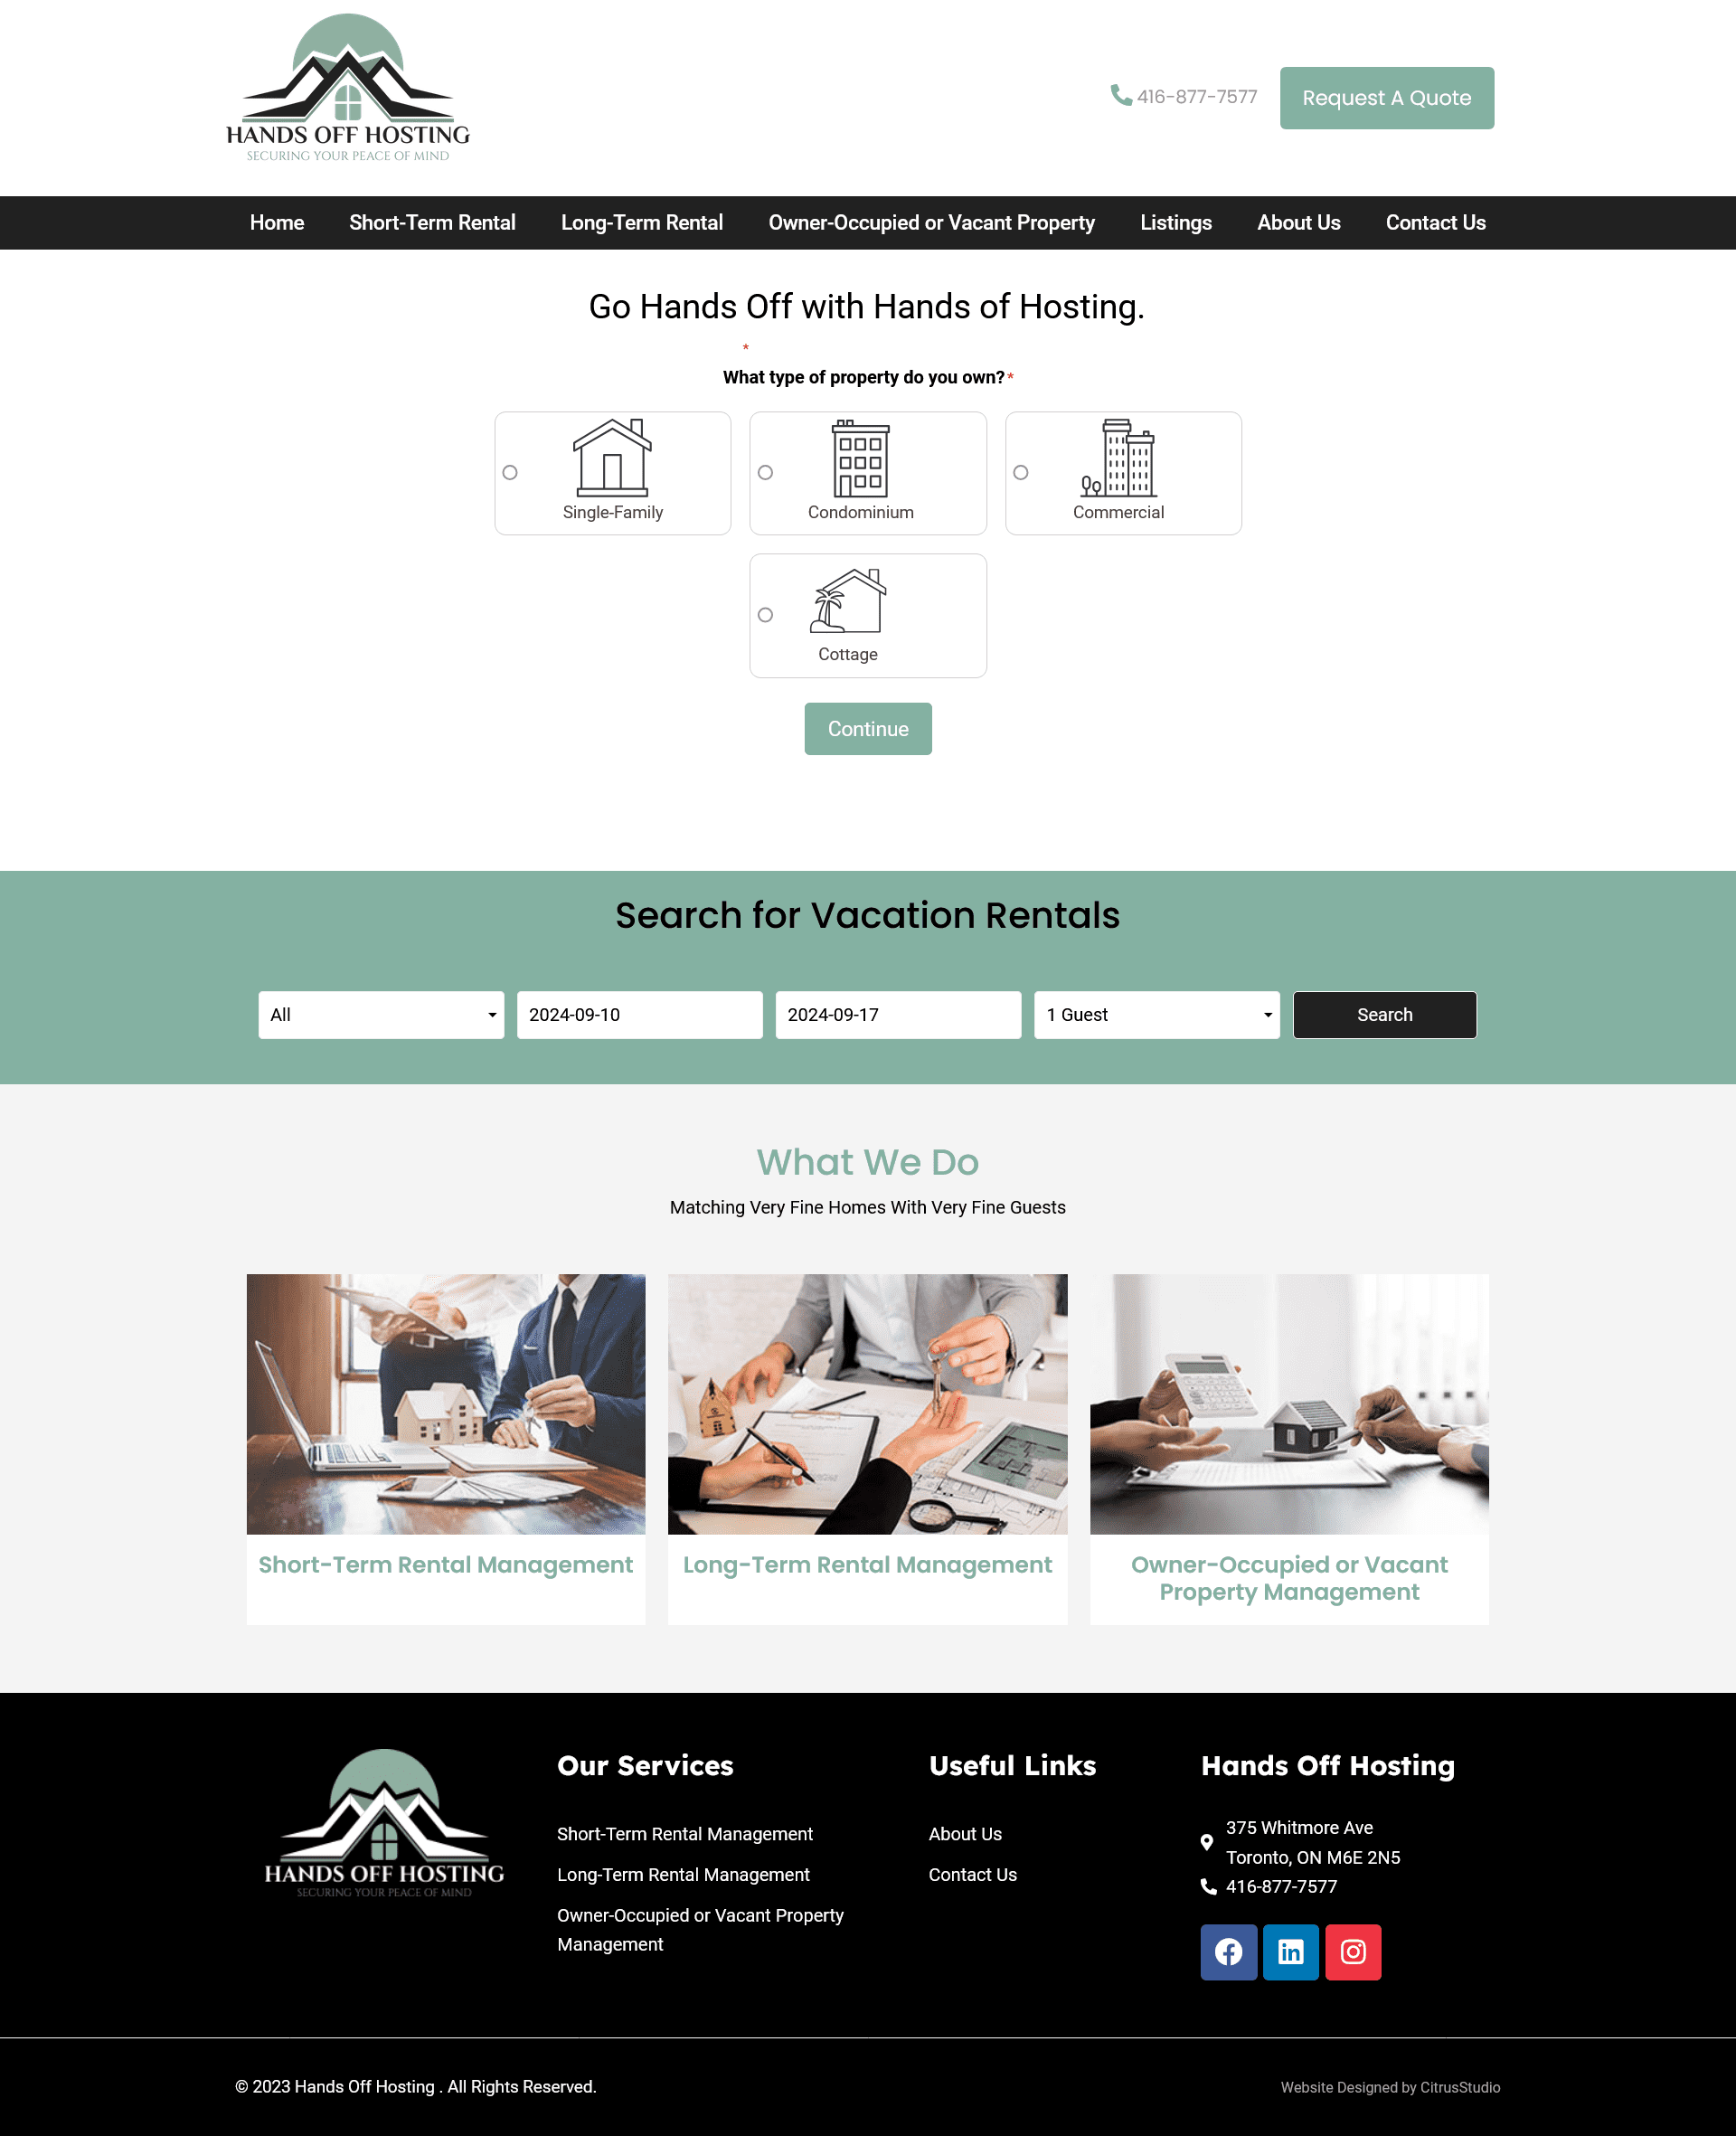Toggle the Cottage radio button

click(765, 615)
